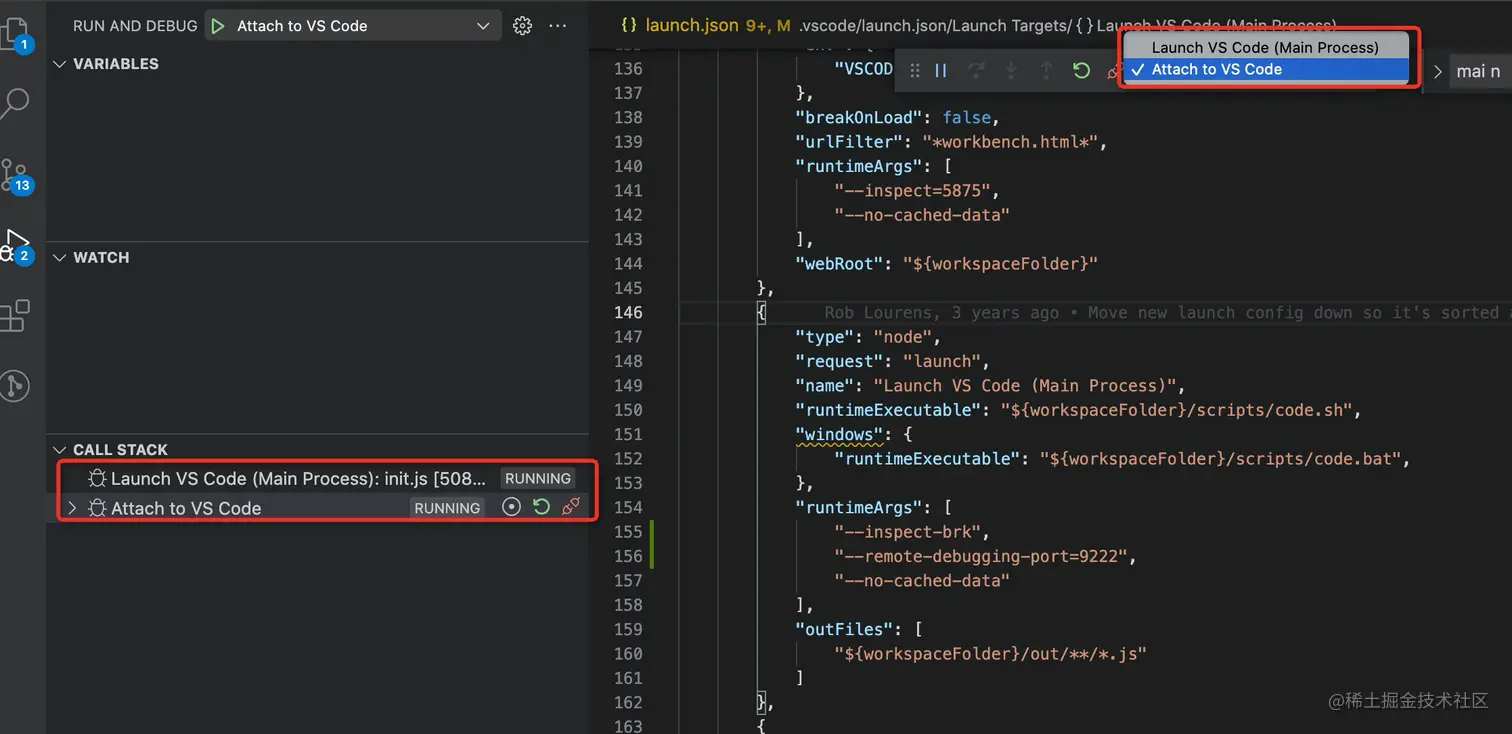Click the .vscode/launch.json breadcrumb path

pyautogui.click(x=865, y=25)
